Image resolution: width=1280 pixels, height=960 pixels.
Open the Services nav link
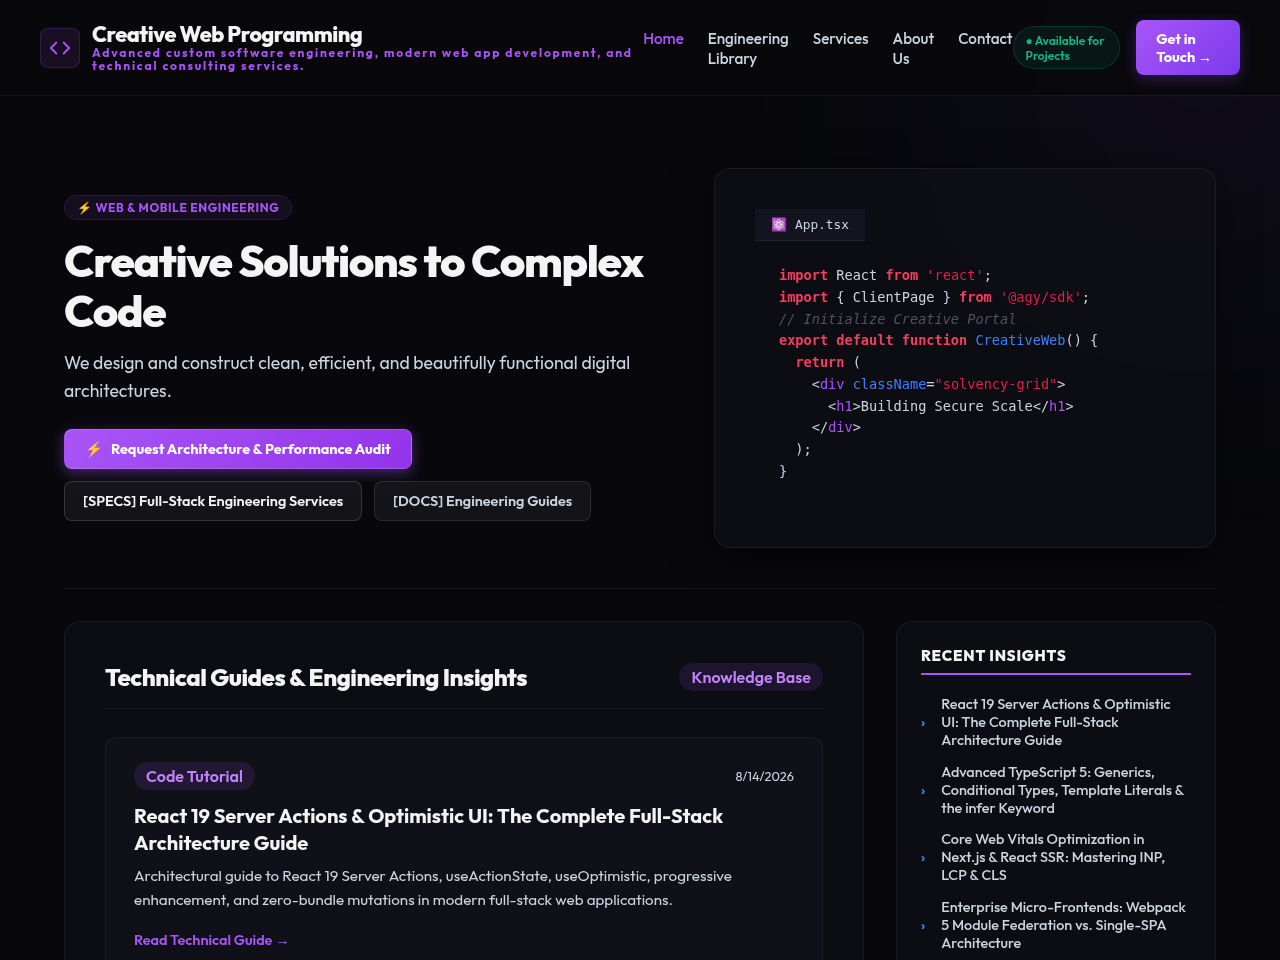[840, 39]
